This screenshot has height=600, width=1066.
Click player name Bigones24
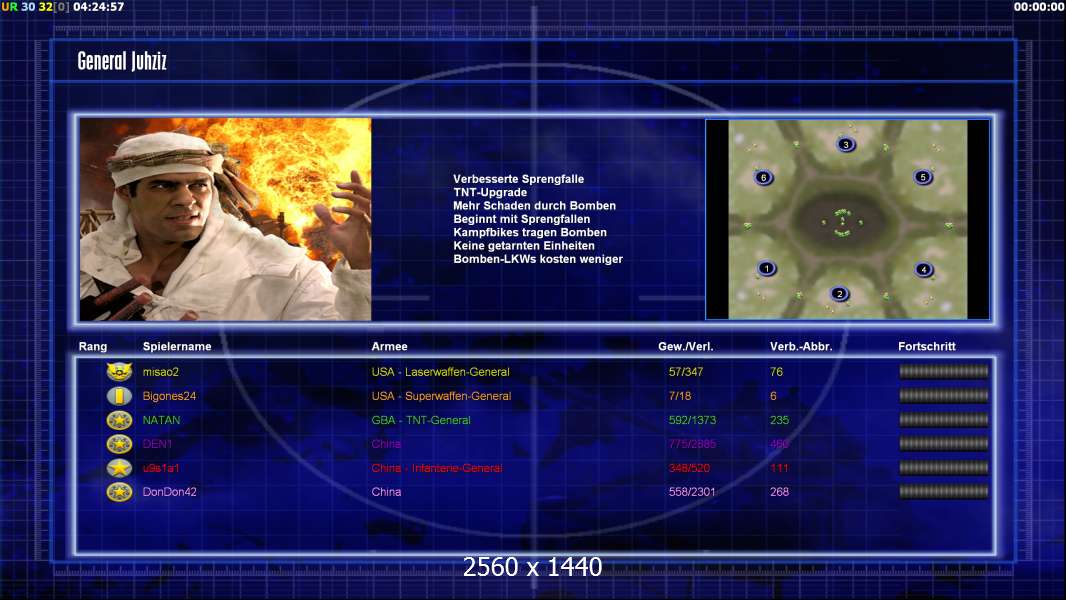169,396
